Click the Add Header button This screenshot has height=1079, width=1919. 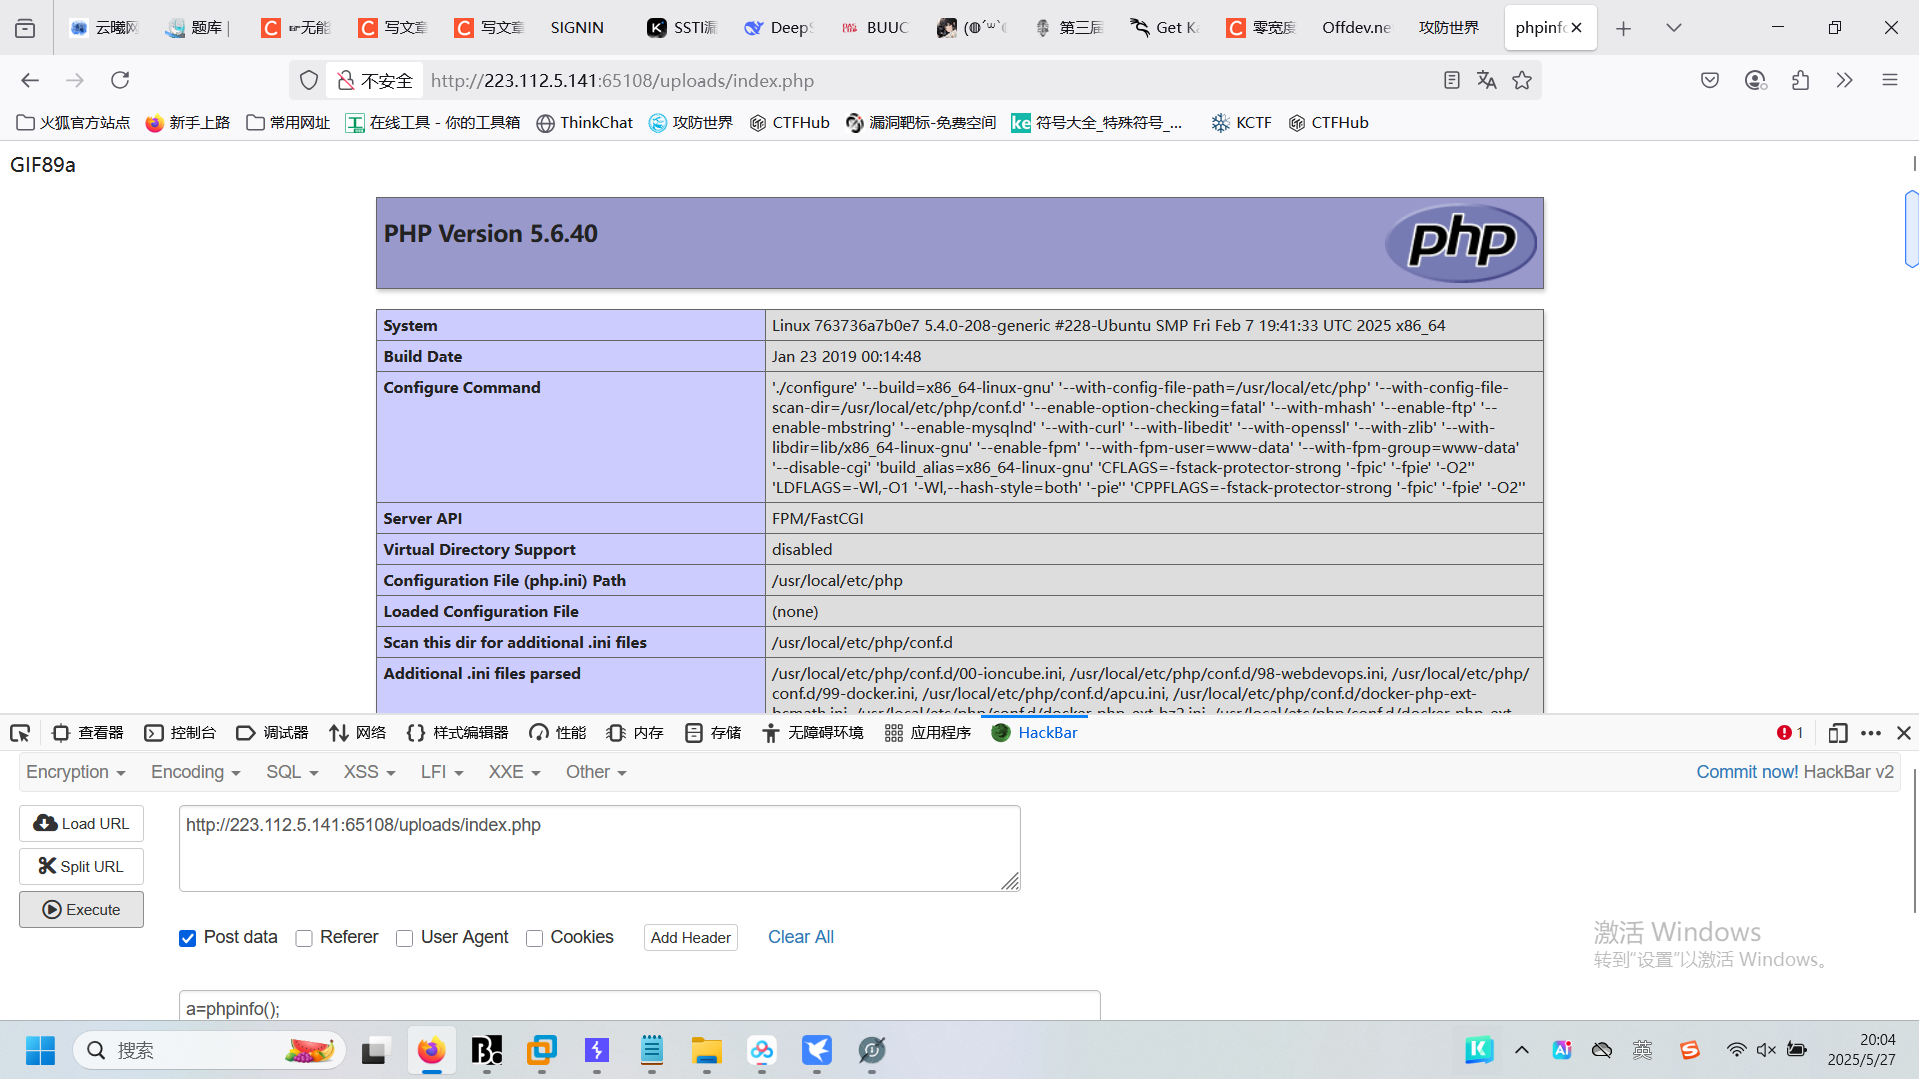pyautogui.click(x=691, y=938)
